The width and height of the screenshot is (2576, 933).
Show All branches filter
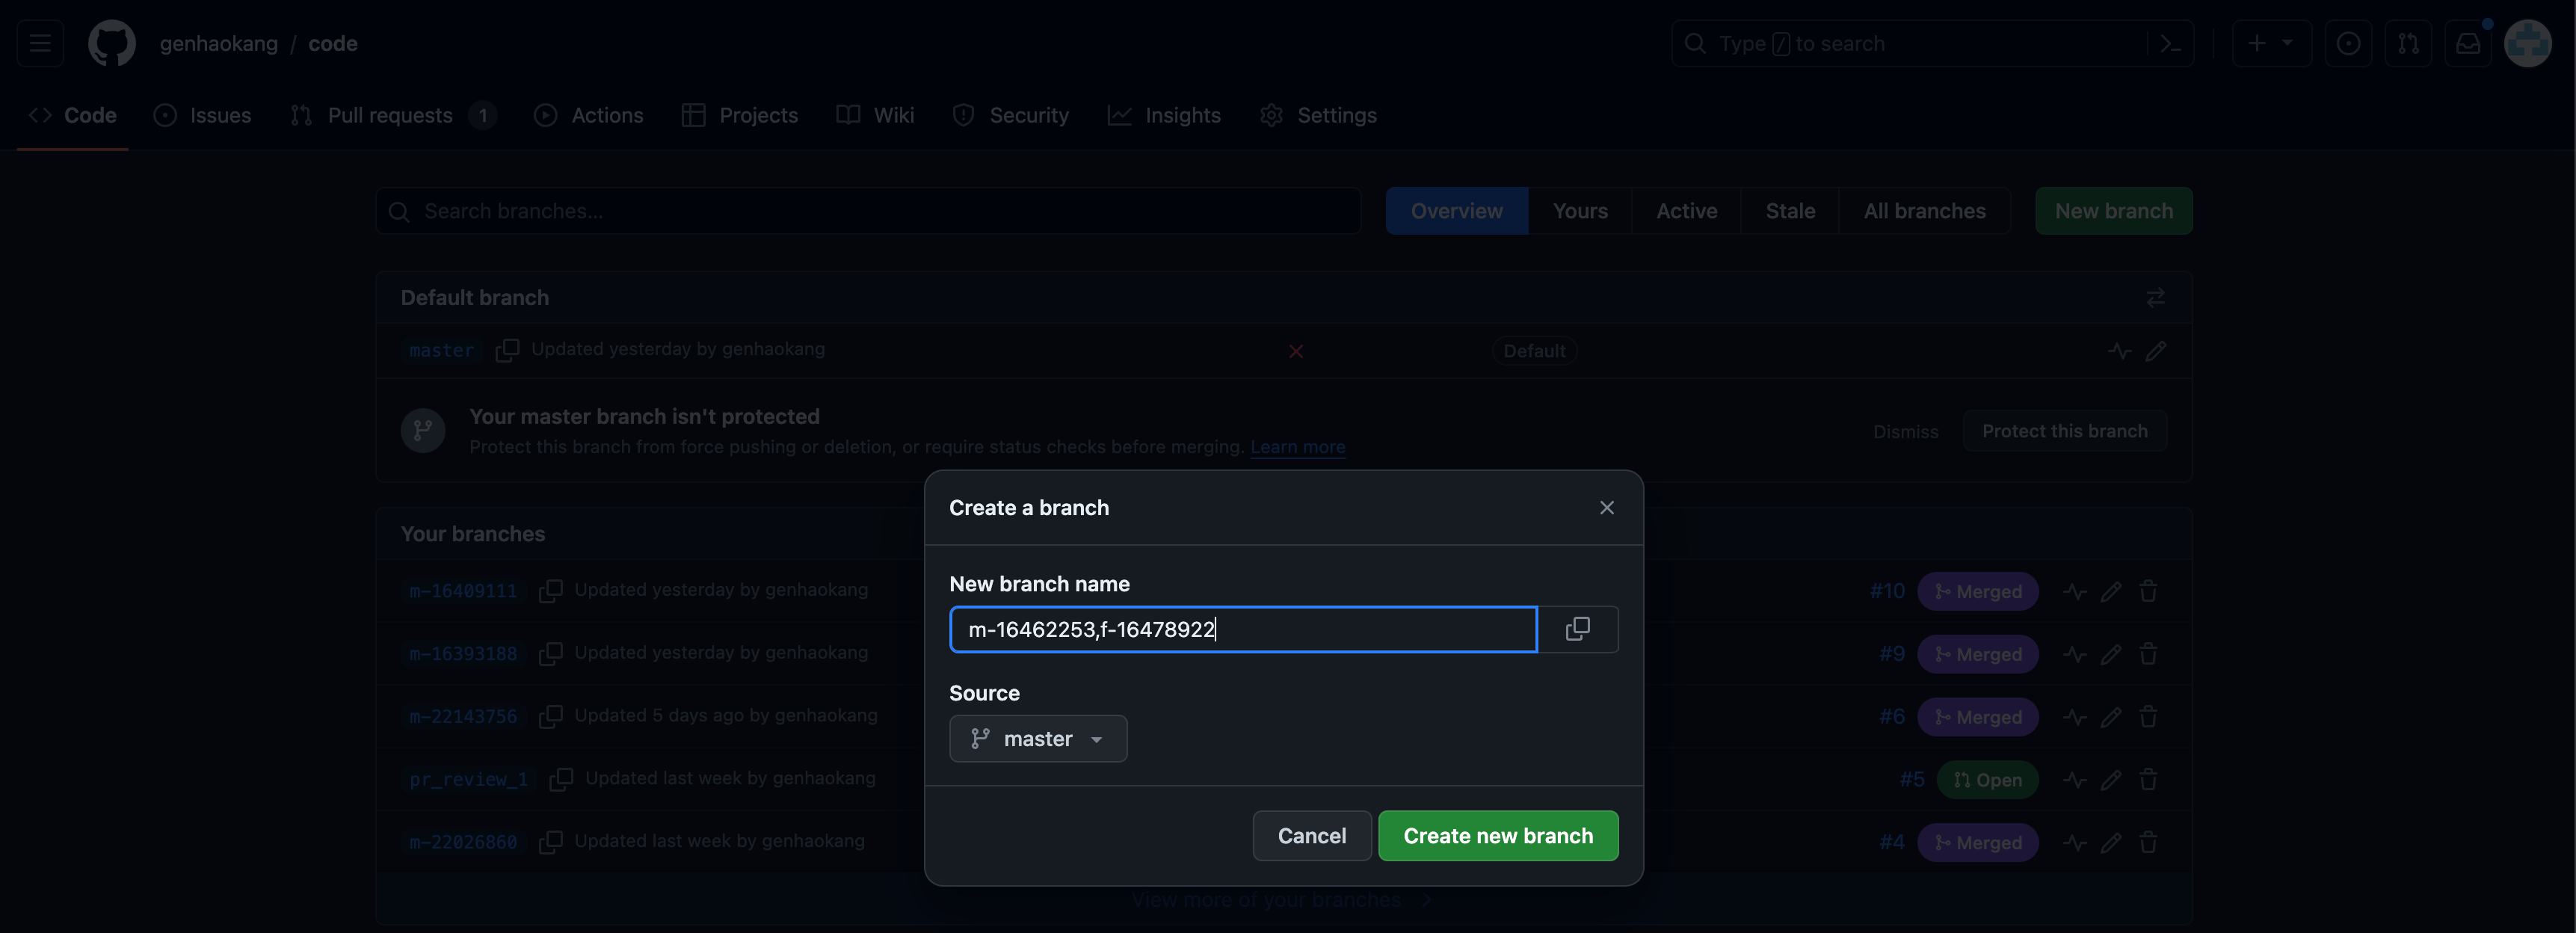click(1924, 211)
